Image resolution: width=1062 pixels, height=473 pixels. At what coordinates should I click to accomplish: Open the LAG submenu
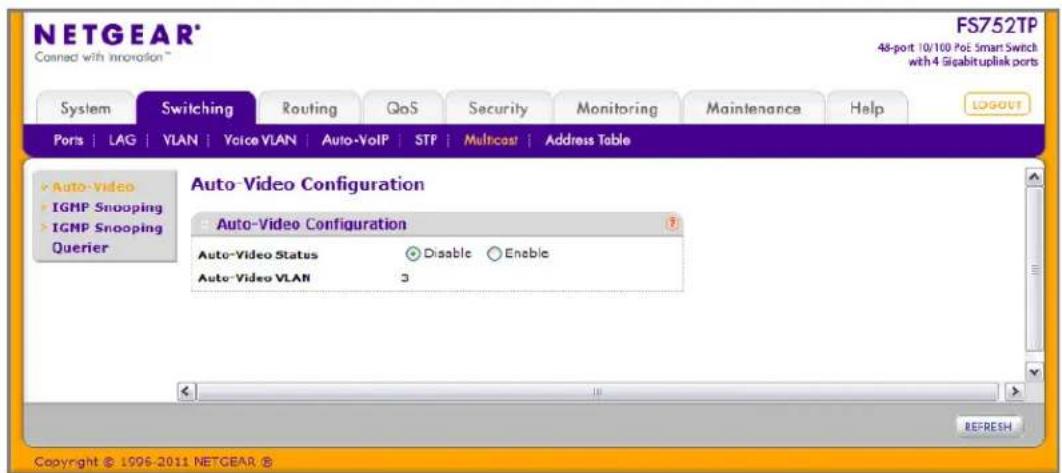click(x=123, y=140)
